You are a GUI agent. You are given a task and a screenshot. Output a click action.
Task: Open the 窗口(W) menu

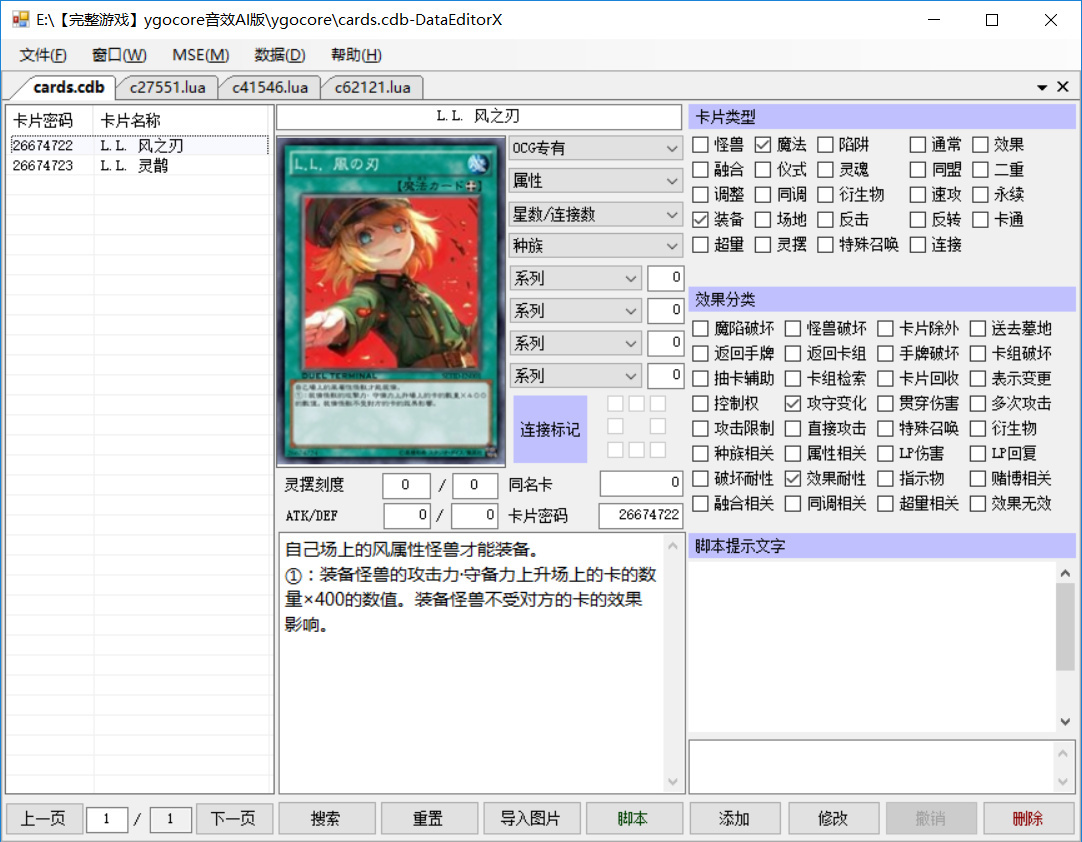point(119,55)
